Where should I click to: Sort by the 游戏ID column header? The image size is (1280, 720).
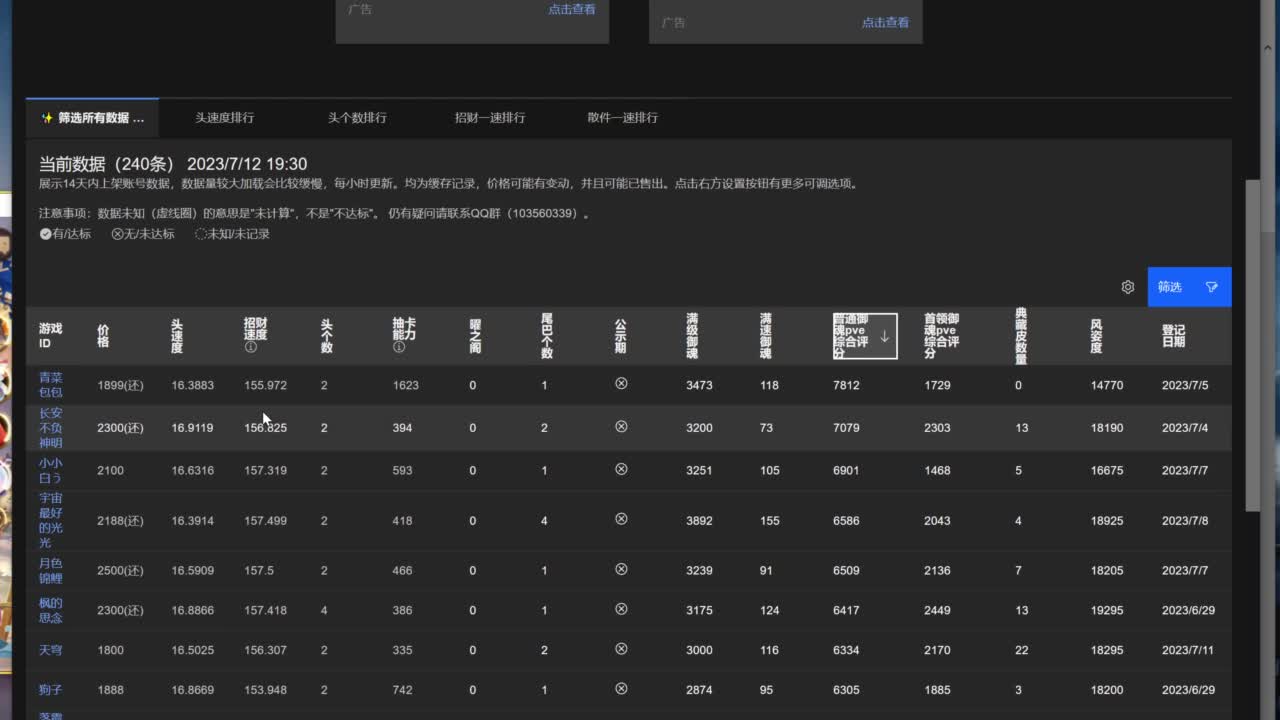50,335
